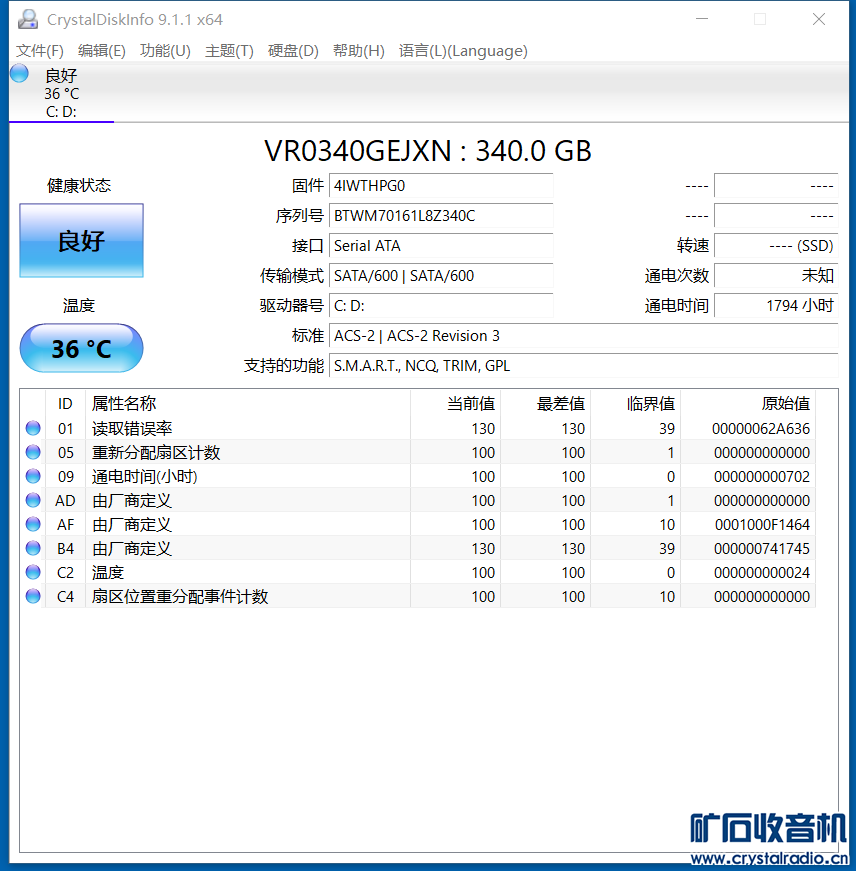The image size is (856, 871).
Task: Click the standard field ACS-2 Revision 3
Action: click(x=583, y=336)
